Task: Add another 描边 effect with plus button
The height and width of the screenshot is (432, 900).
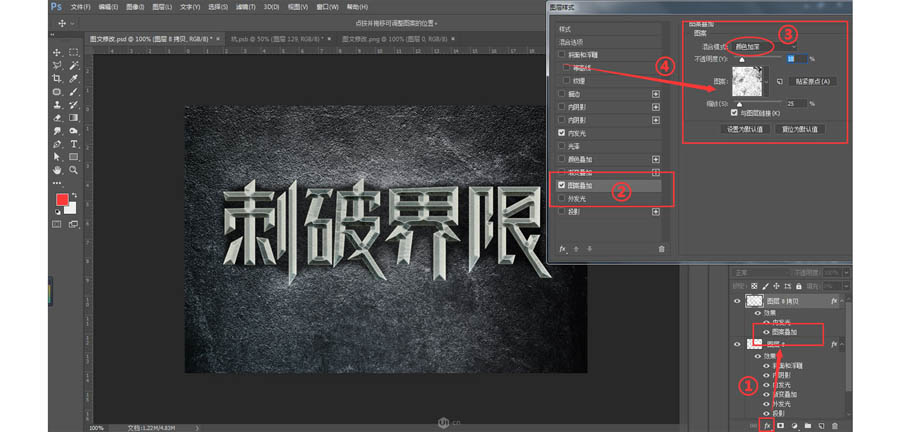Action: (656, 94)
